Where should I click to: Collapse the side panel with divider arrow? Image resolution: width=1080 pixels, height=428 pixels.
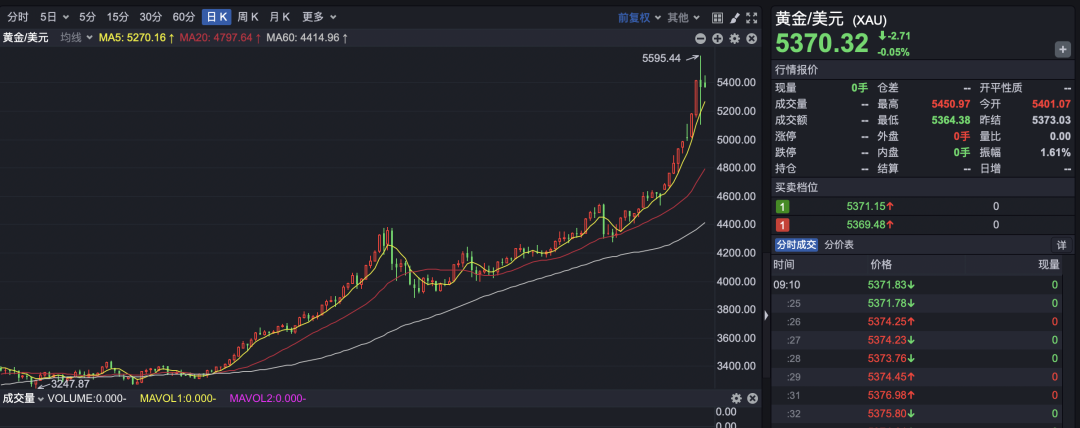[x=766, y=315]
